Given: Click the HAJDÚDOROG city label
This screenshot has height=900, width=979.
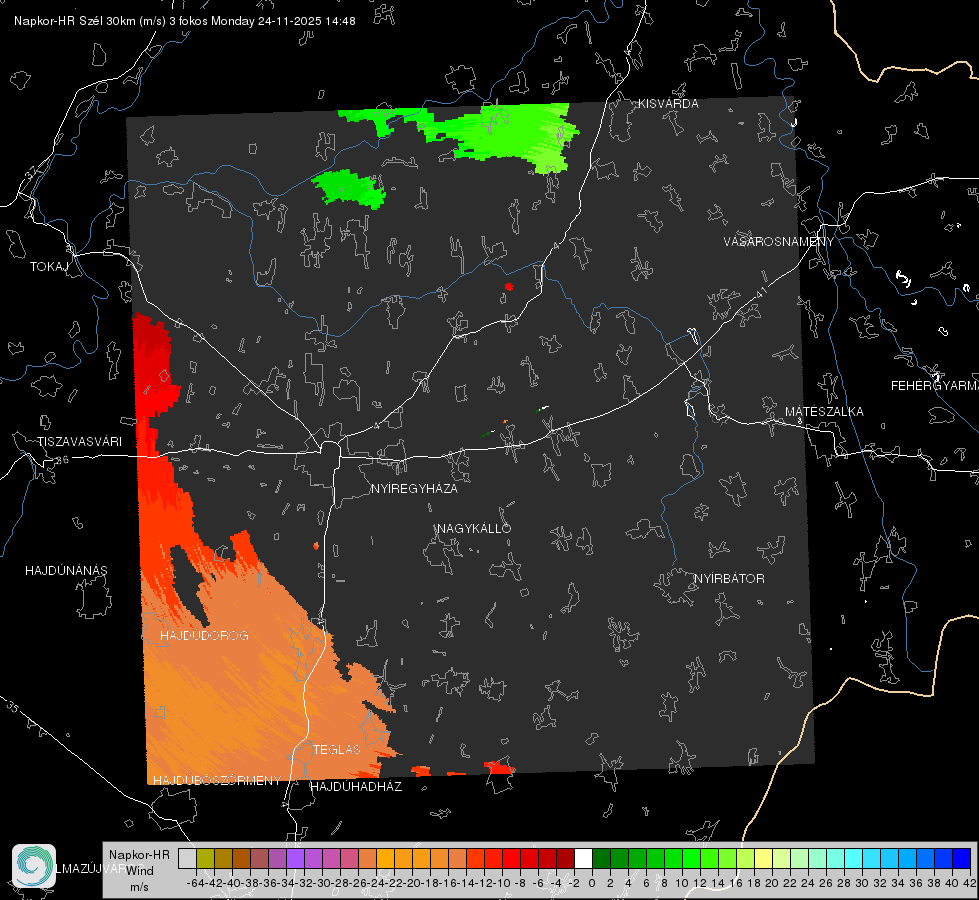Looking at the screenshot, I should click(x=204, y=635).
